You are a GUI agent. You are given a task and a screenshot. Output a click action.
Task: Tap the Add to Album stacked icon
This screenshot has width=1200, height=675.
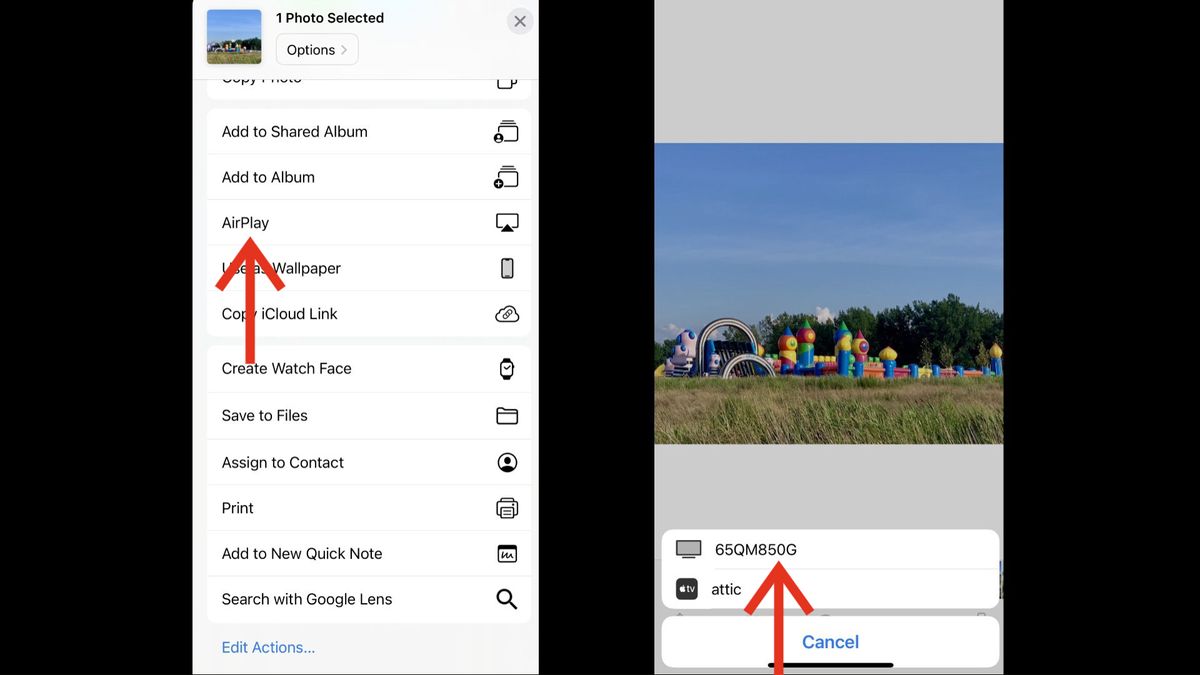507,177
